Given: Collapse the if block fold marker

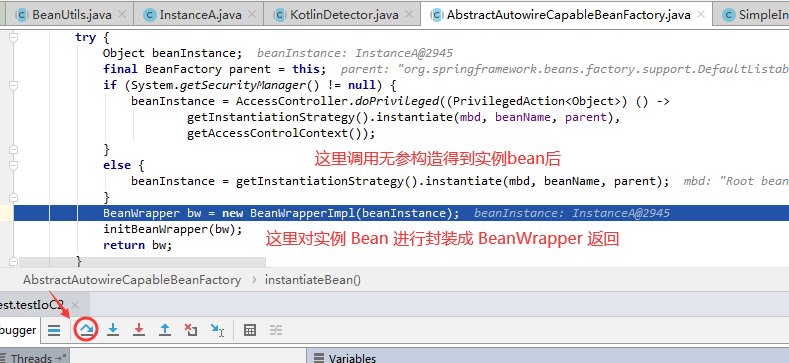Looking at the screenshot, I should pos(14,85).
